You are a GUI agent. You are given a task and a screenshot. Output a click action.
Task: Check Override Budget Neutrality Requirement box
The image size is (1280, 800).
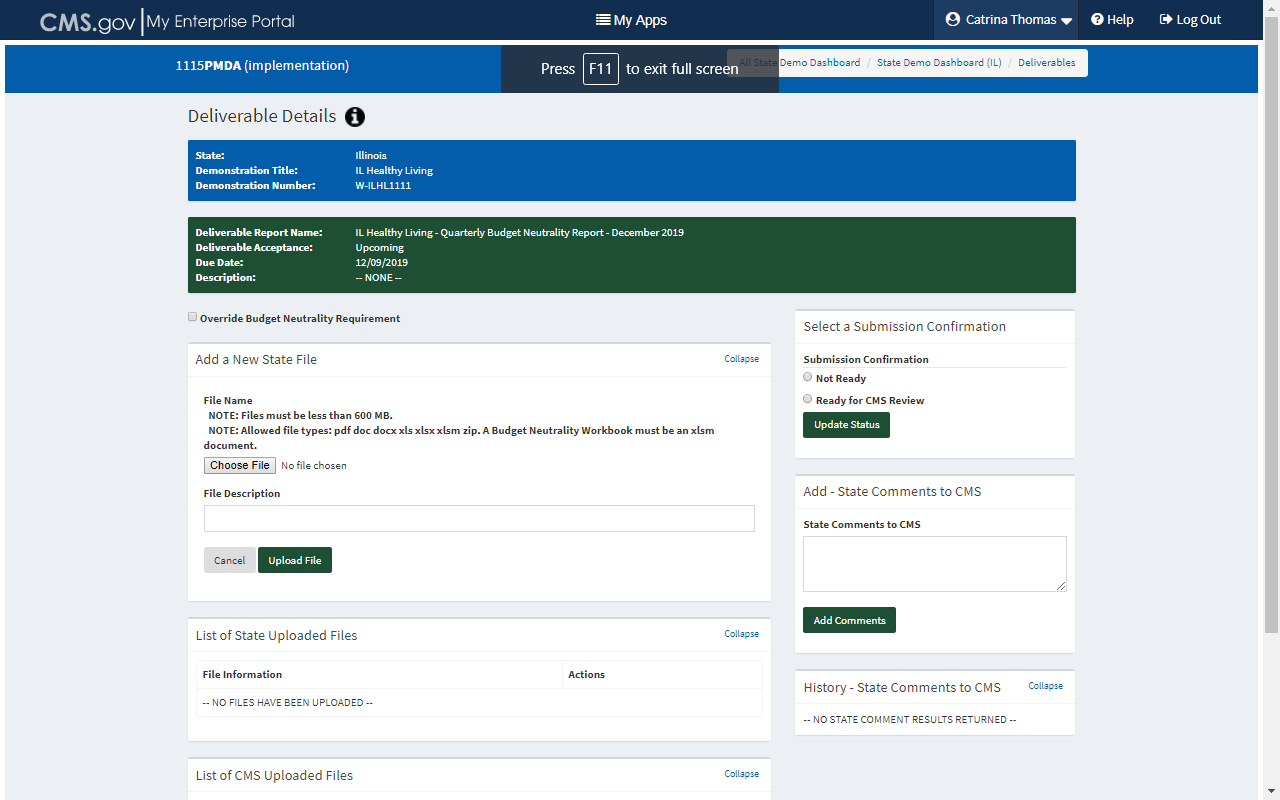point(193,317)
